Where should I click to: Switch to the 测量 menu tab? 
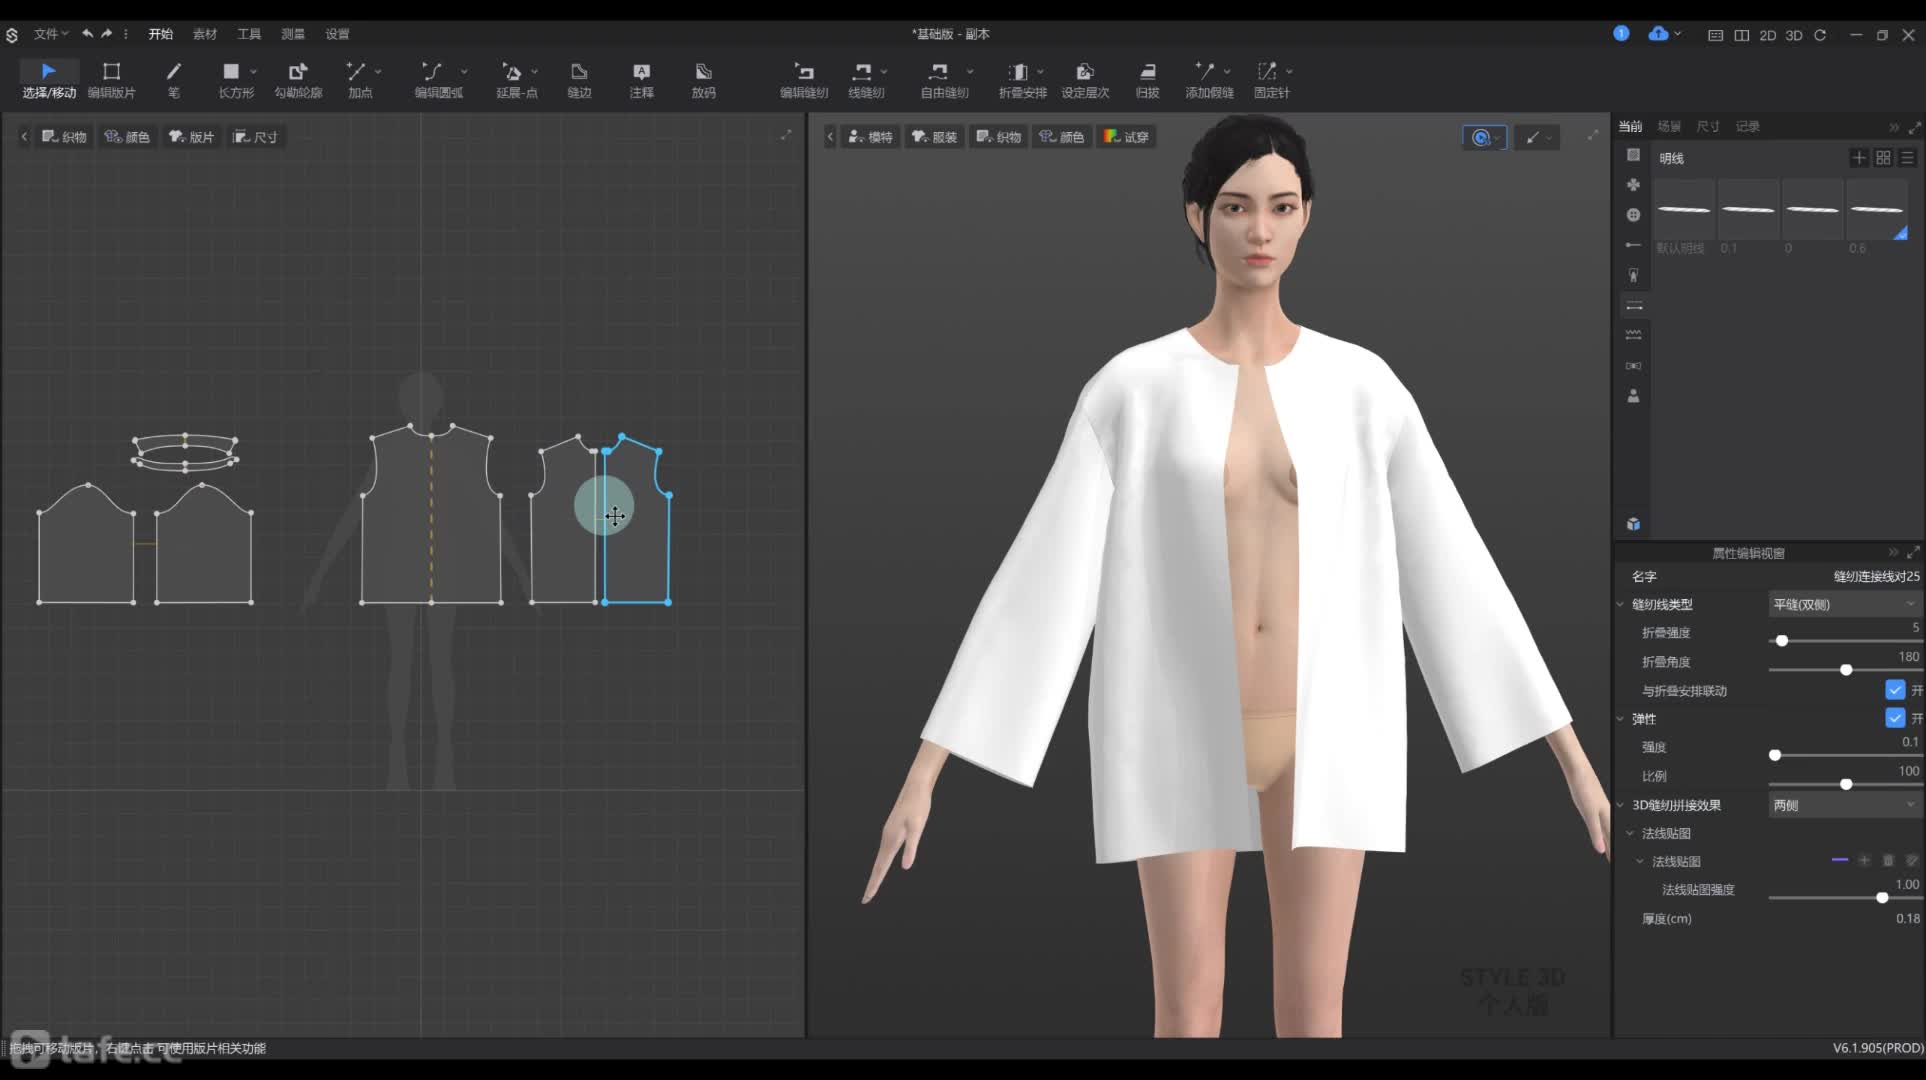[293, 34]
